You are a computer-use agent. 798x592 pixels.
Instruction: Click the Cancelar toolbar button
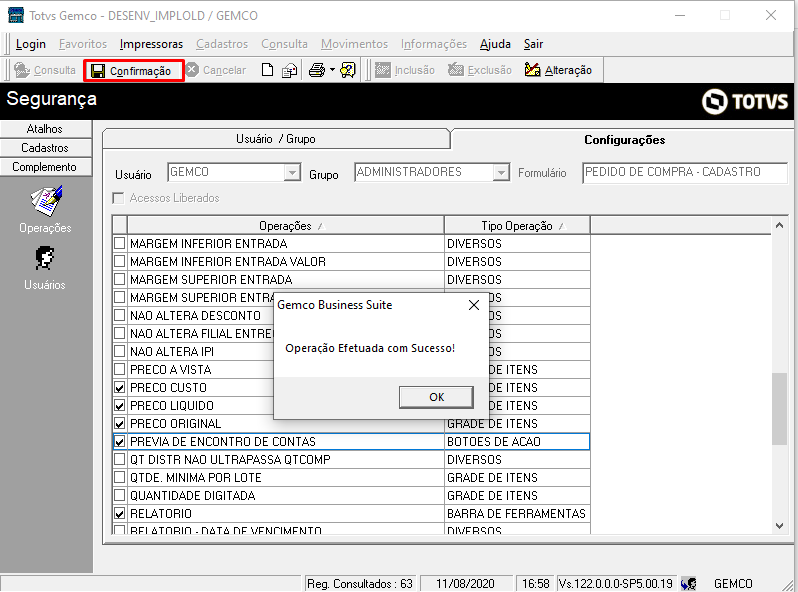[x=216, y=70]
